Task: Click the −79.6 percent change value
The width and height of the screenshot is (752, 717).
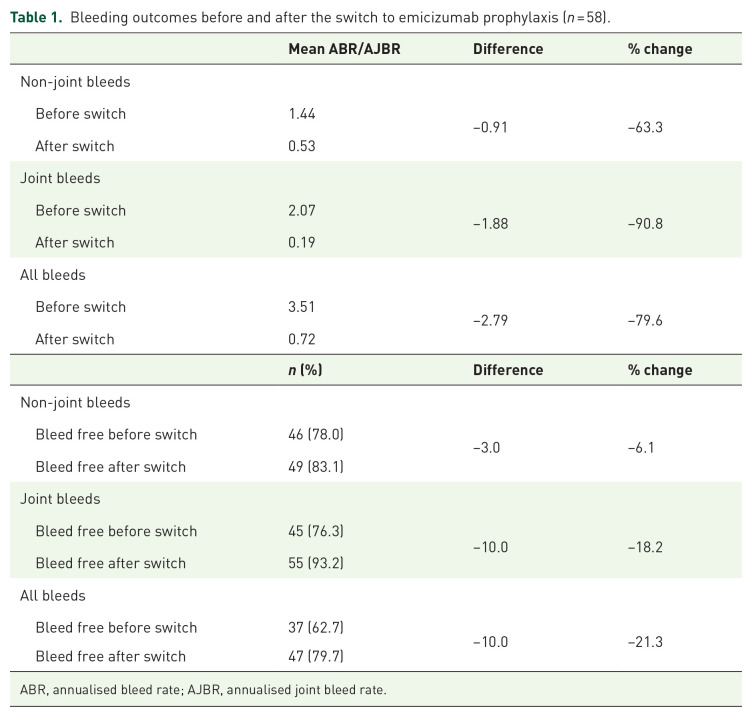Action: click(645, 320)
